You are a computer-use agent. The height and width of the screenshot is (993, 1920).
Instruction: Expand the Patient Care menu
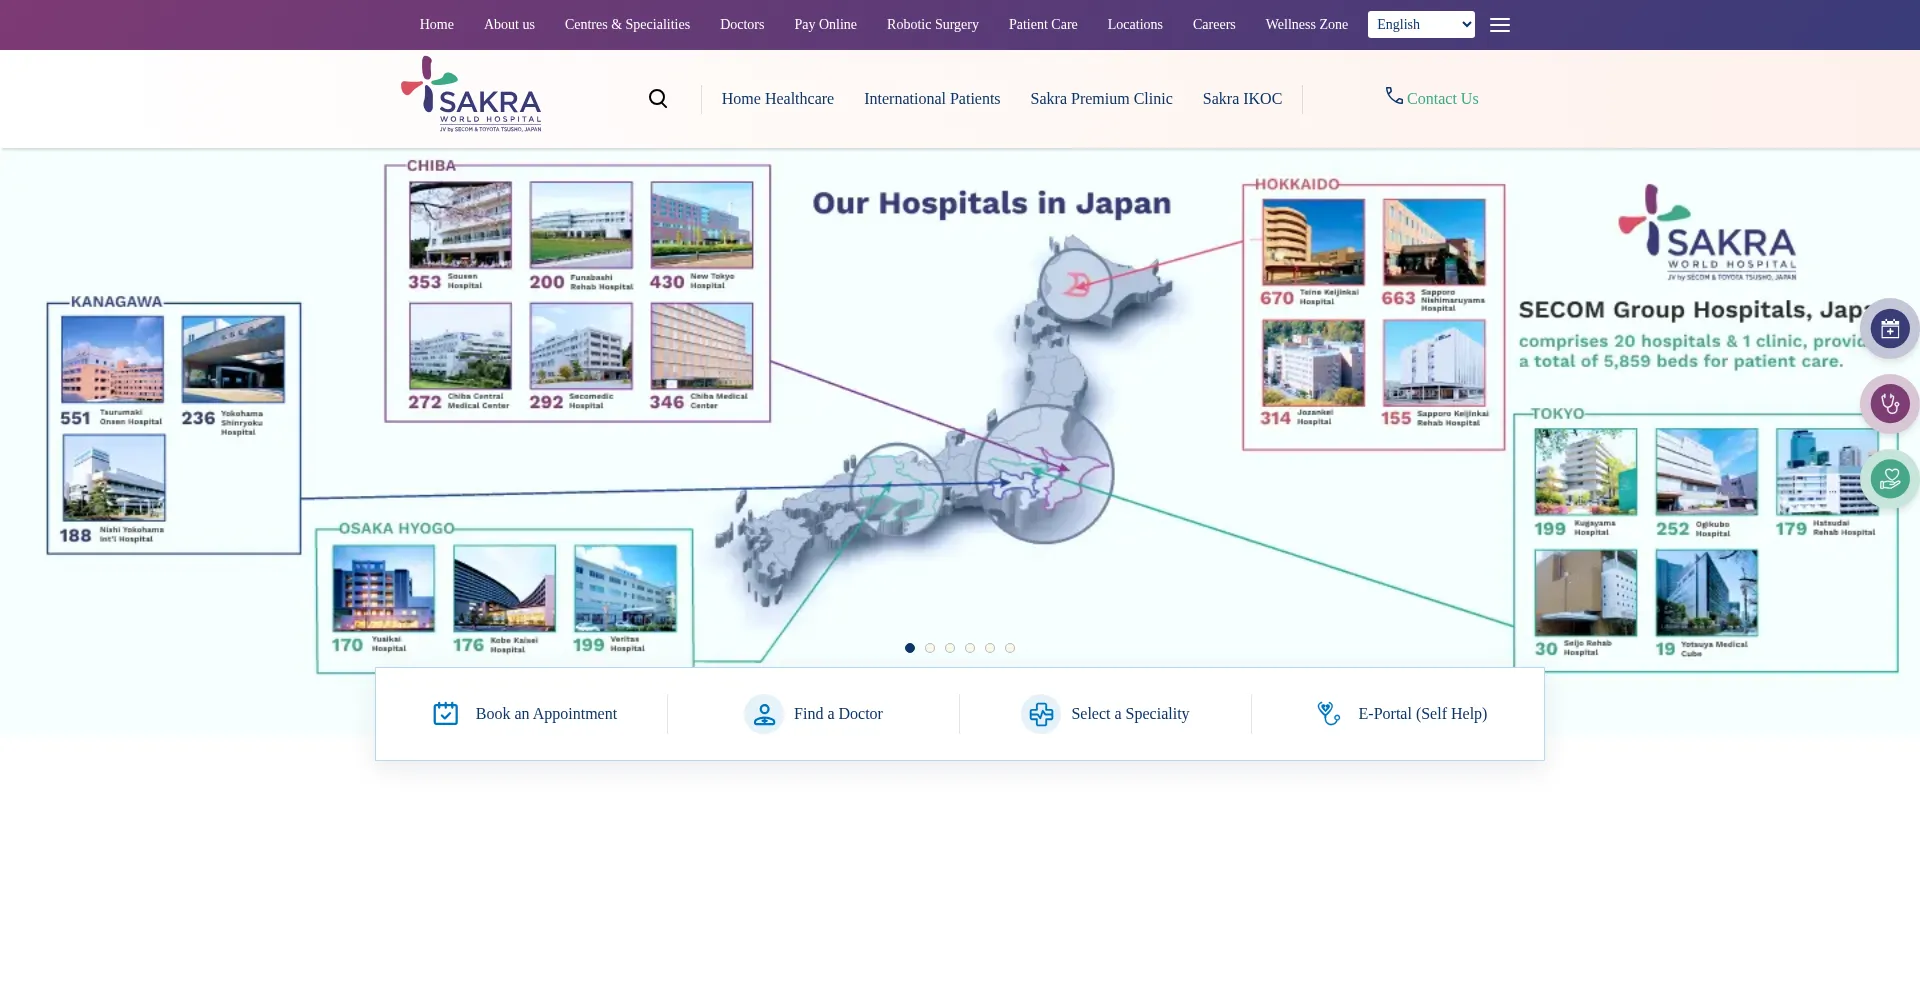[x=1042, y=25]
